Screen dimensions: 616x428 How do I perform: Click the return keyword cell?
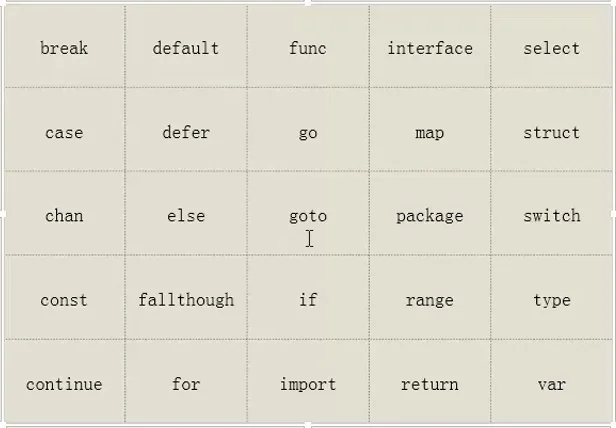pyautogui.click(x=430, y=381)
